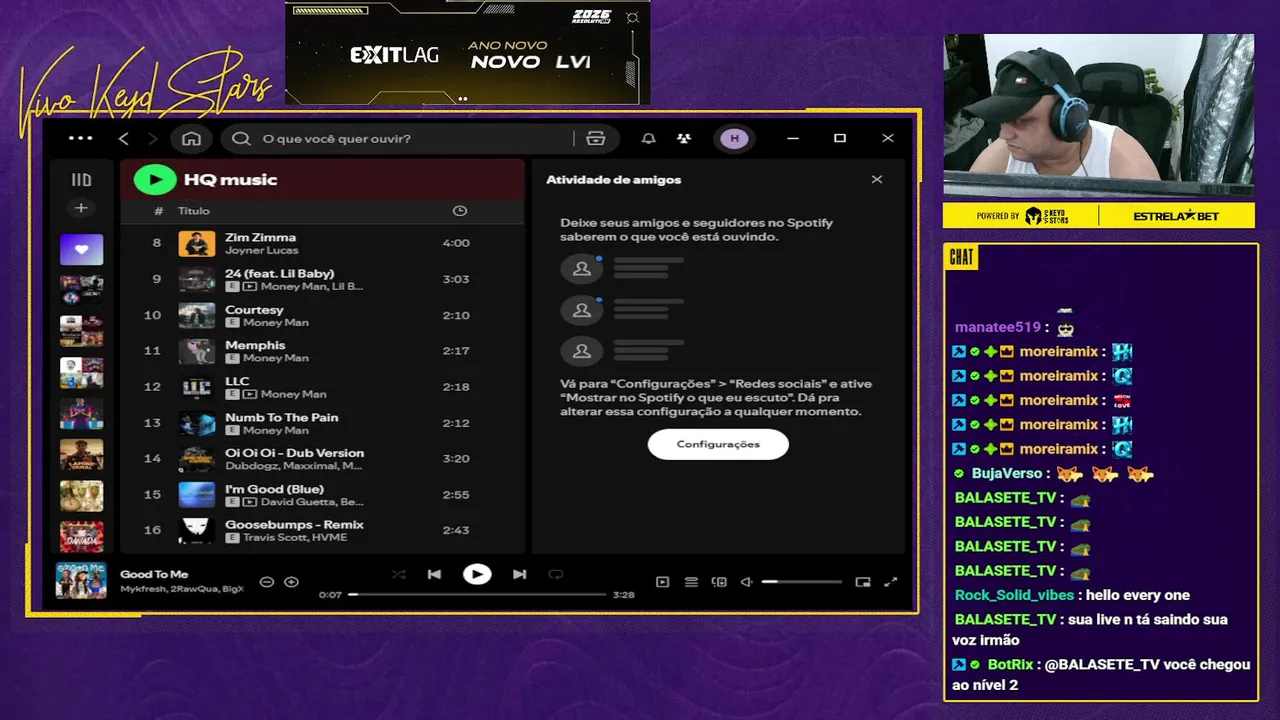The image size is (1280, 720).
Task: Create new playlist with plus icon
Action: (81, 208)
